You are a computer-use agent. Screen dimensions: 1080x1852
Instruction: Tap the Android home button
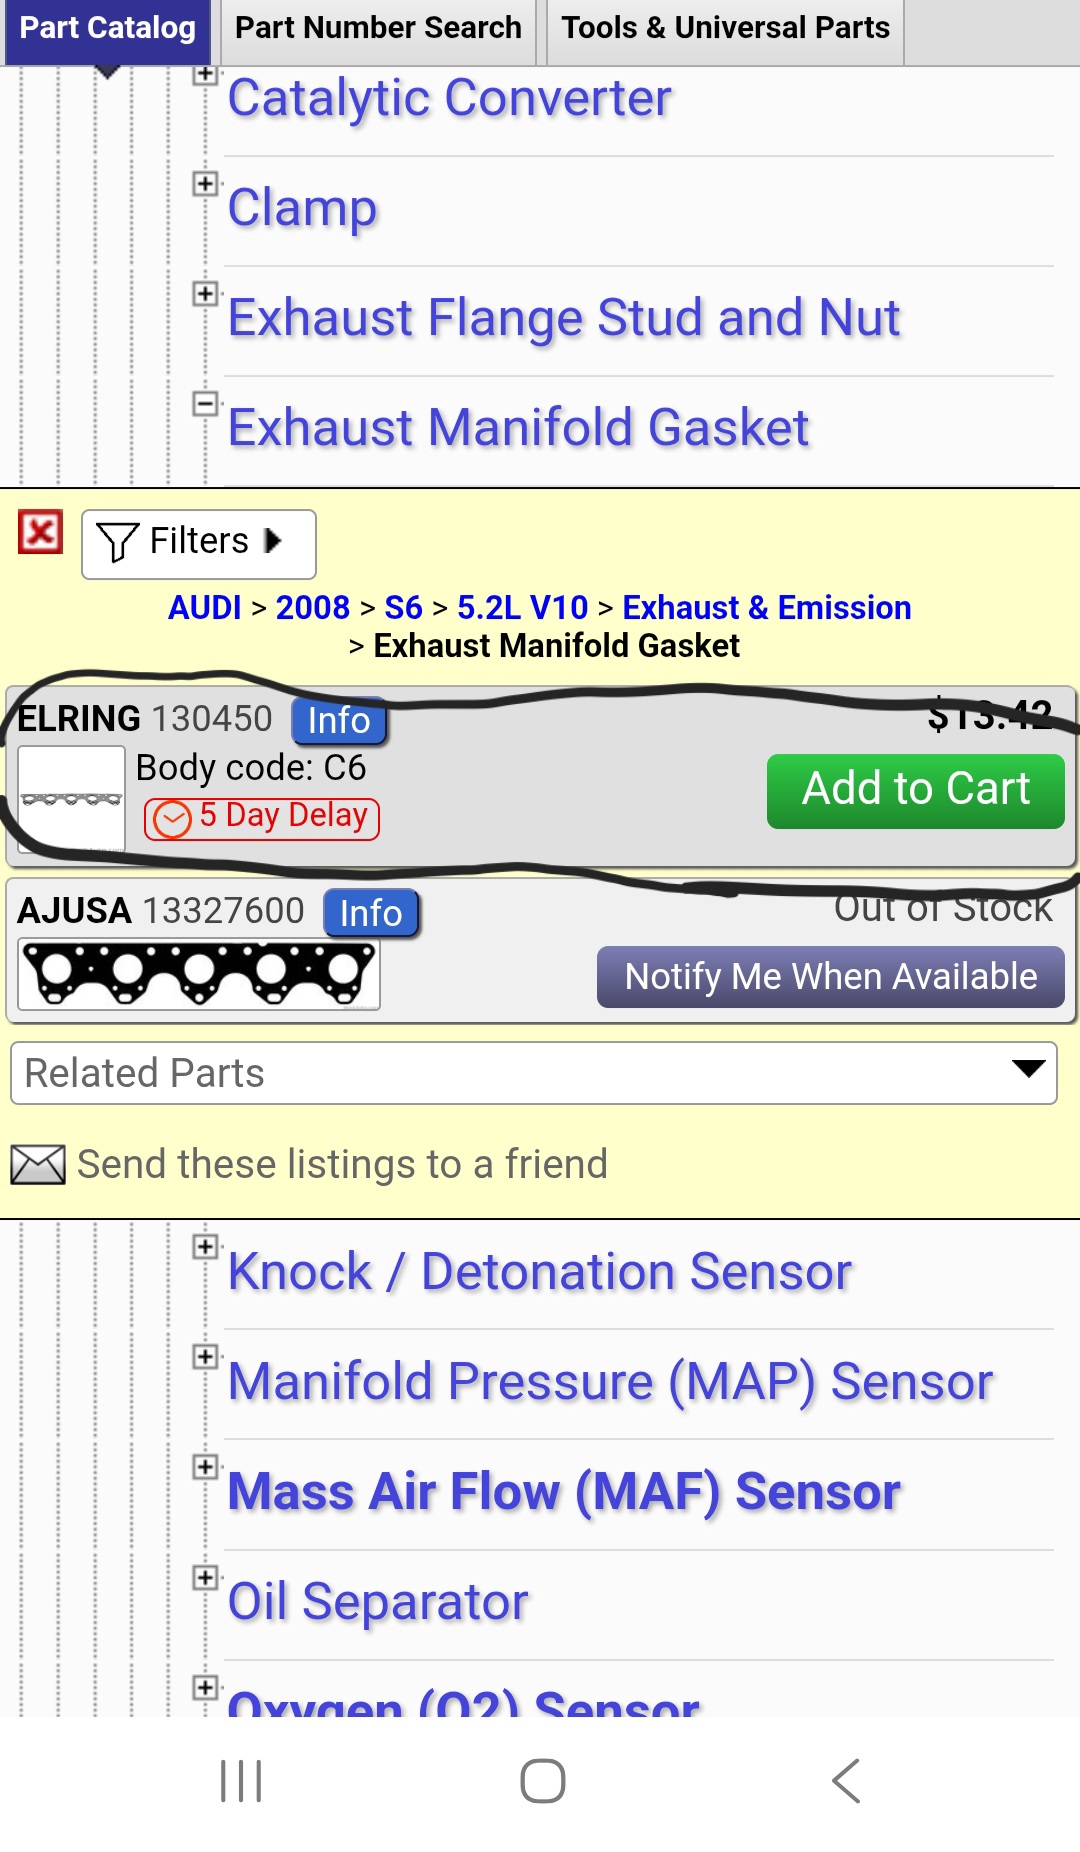[x=543, y=1781]
